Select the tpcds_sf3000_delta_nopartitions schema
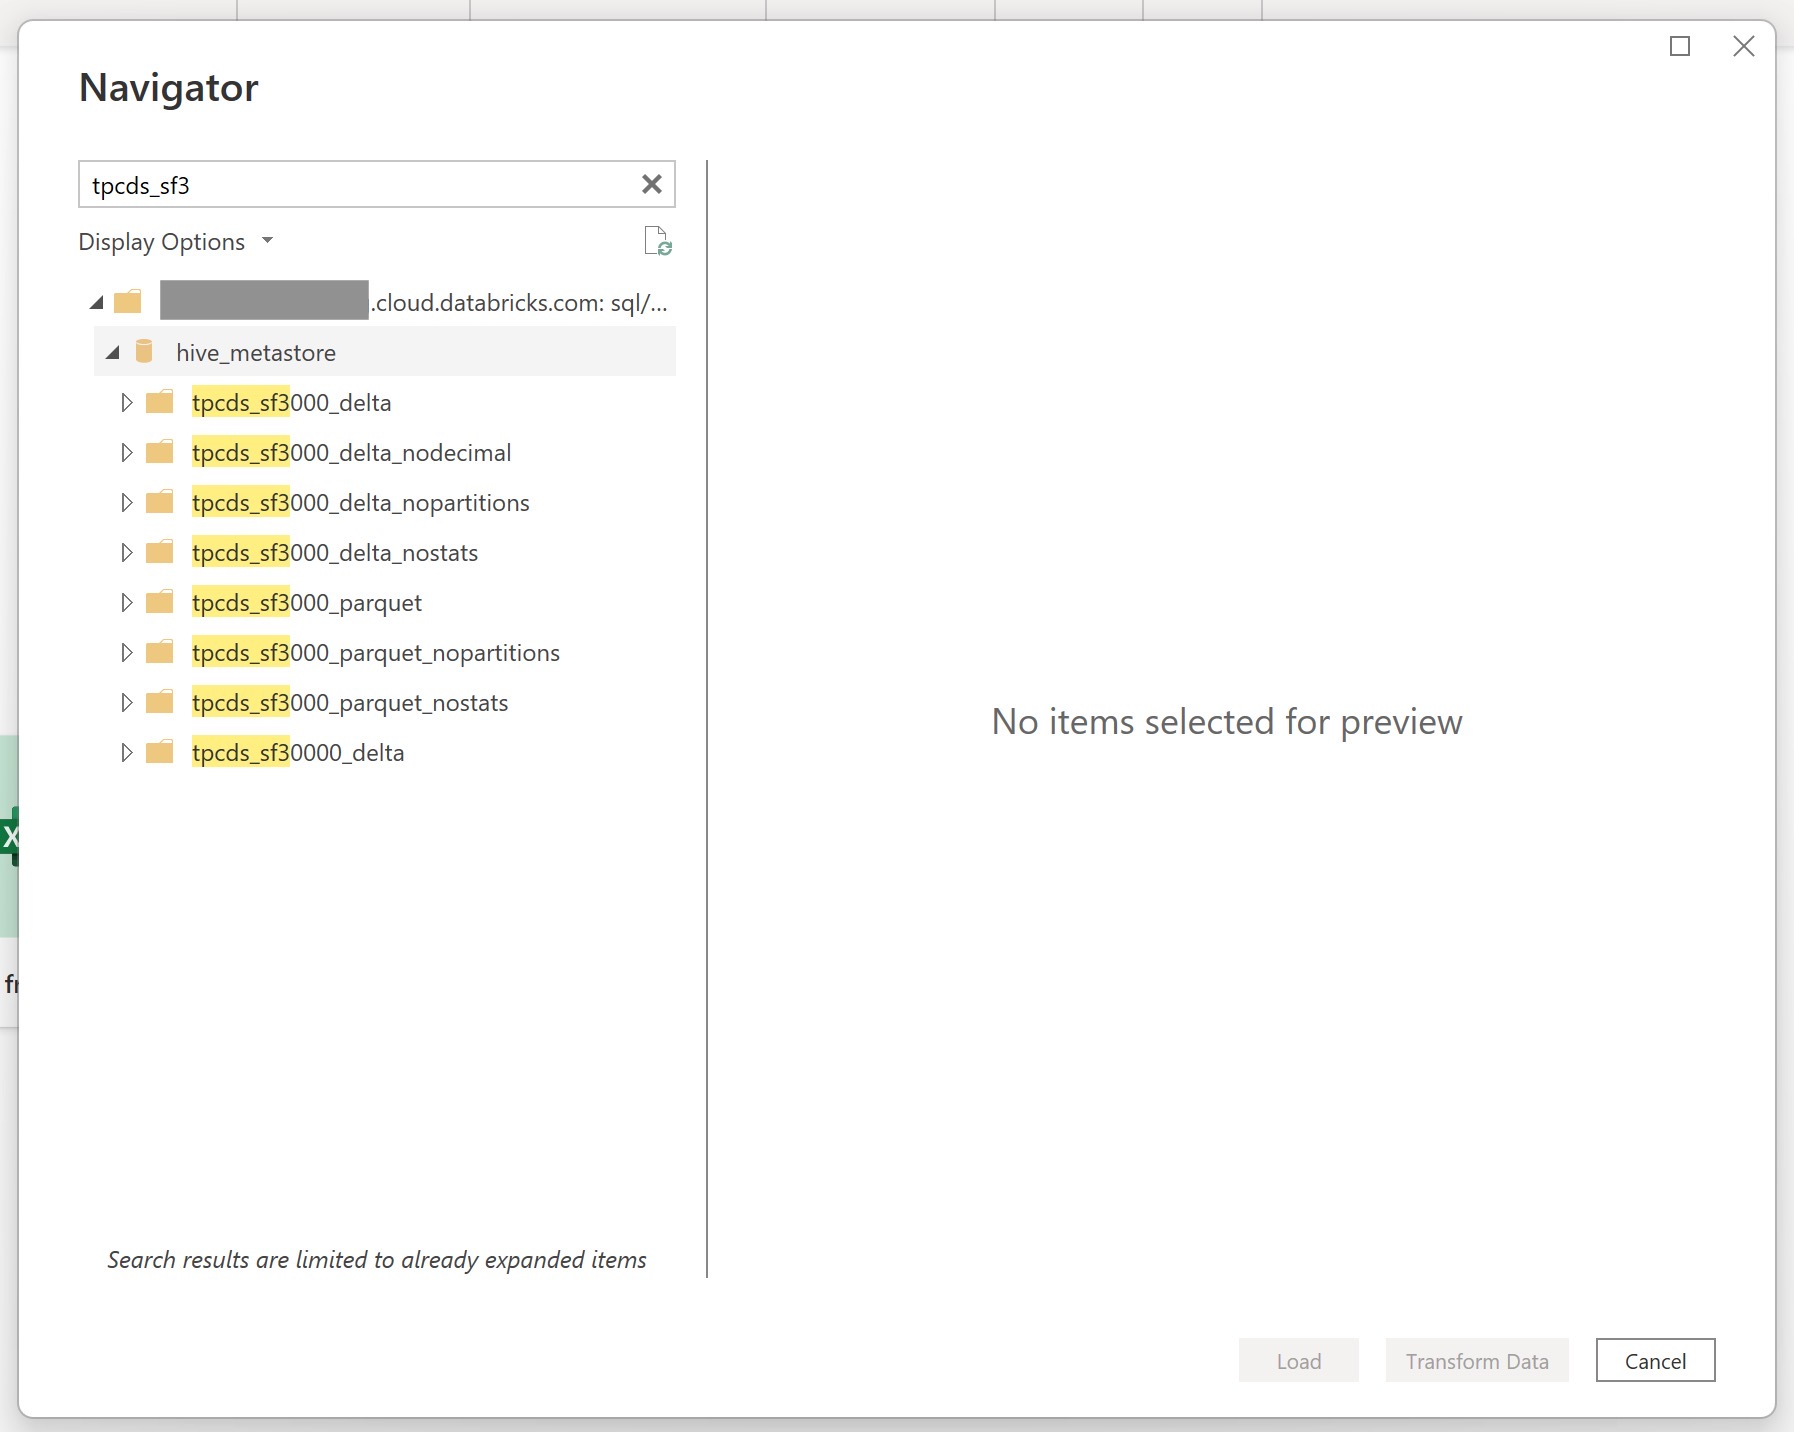 click(360, 502)
